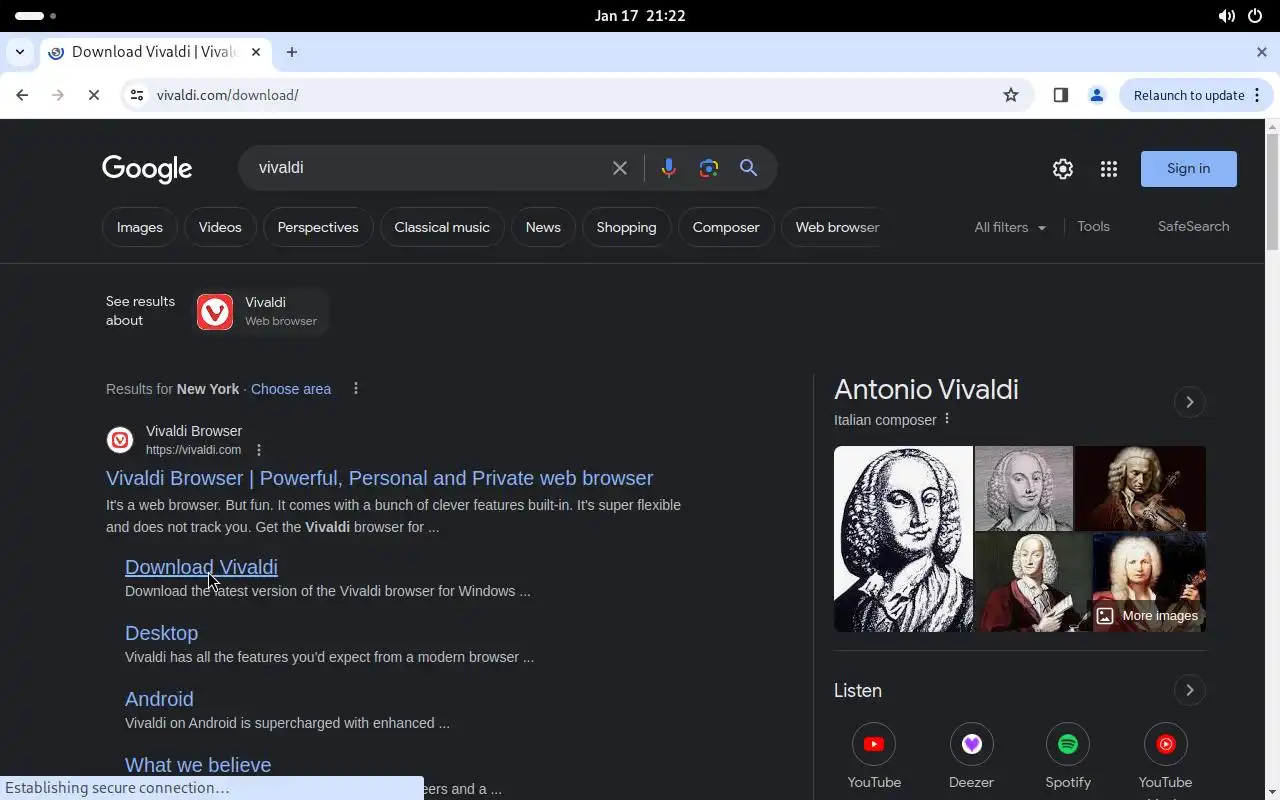Viewport: 1280px width, 800px height.
Task: Open Vivaldi Browser main result title
Action: (379, 478)
